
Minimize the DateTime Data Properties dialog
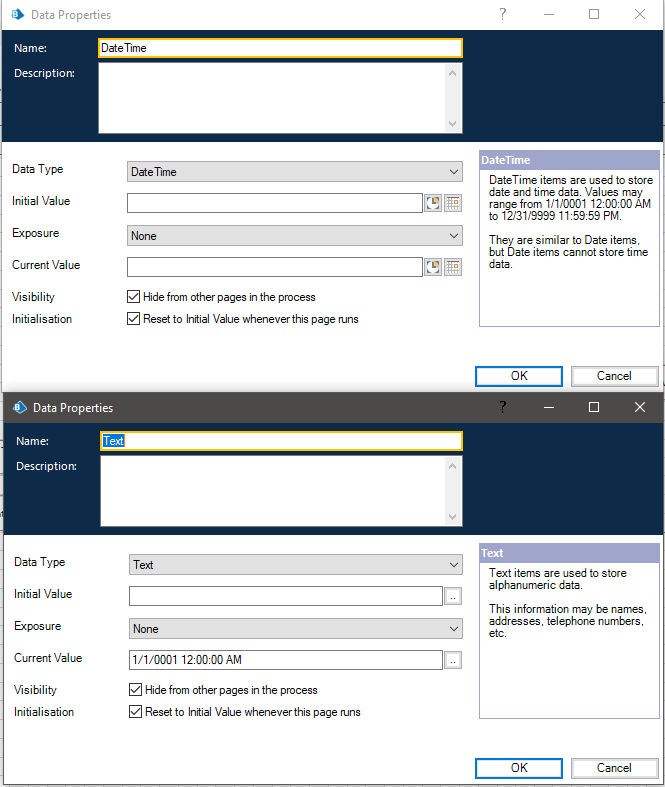pyautogui.click(x=549, y=14)
